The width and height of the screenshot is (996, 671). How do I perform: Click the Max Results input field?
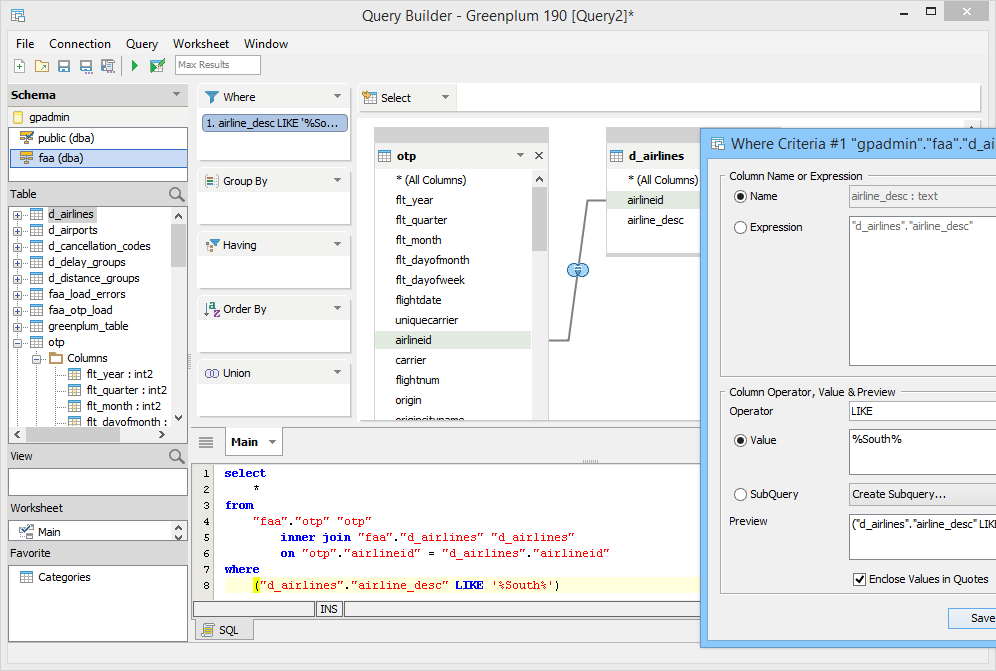[x=218, y=65]
